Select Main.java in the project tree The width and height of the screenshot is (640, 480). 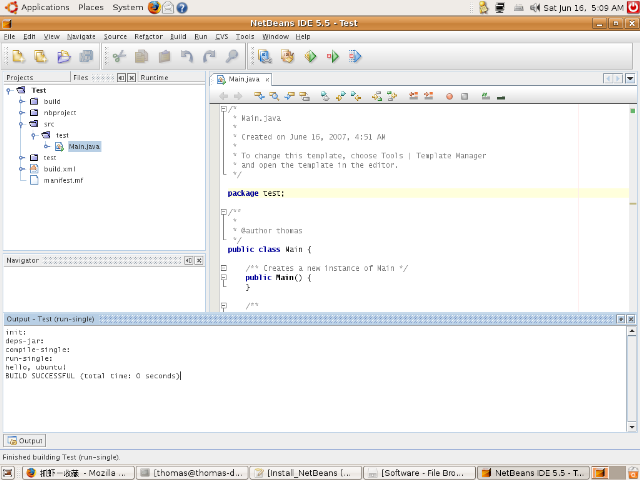(x=84, y=146)
